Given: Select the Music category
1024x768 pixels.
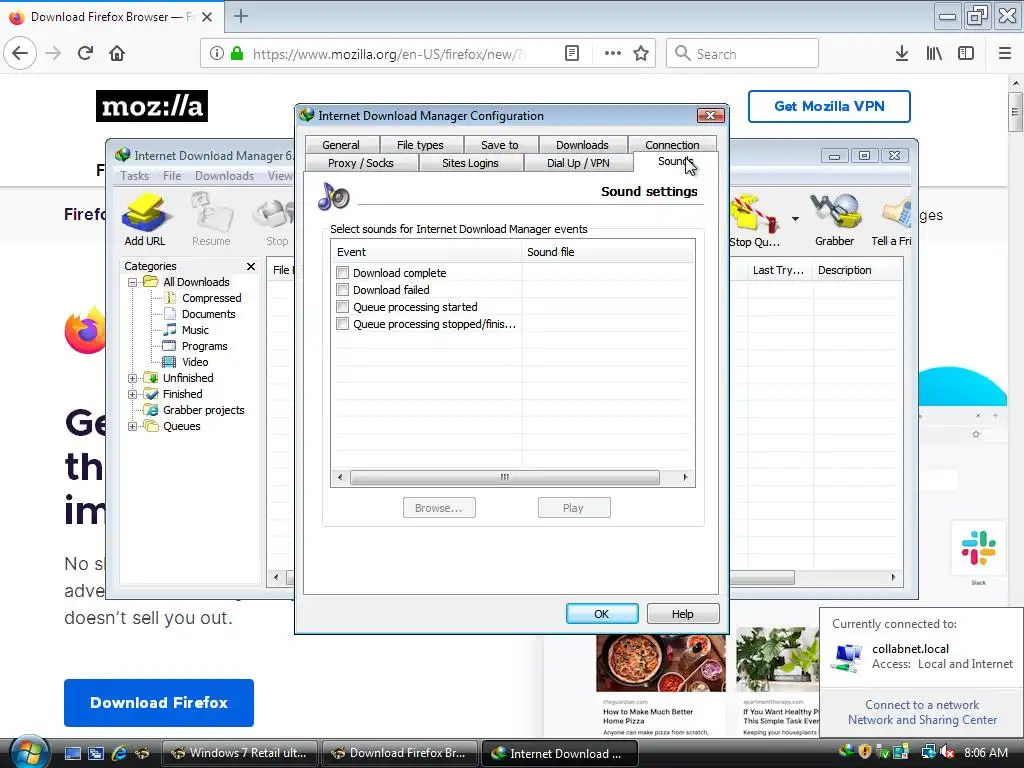Looking at the screenshot, I should [x=195, y=330].
